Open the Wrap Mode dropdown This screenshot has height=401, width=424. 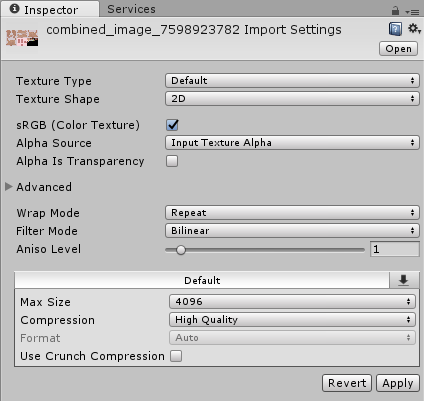[292, 213]
